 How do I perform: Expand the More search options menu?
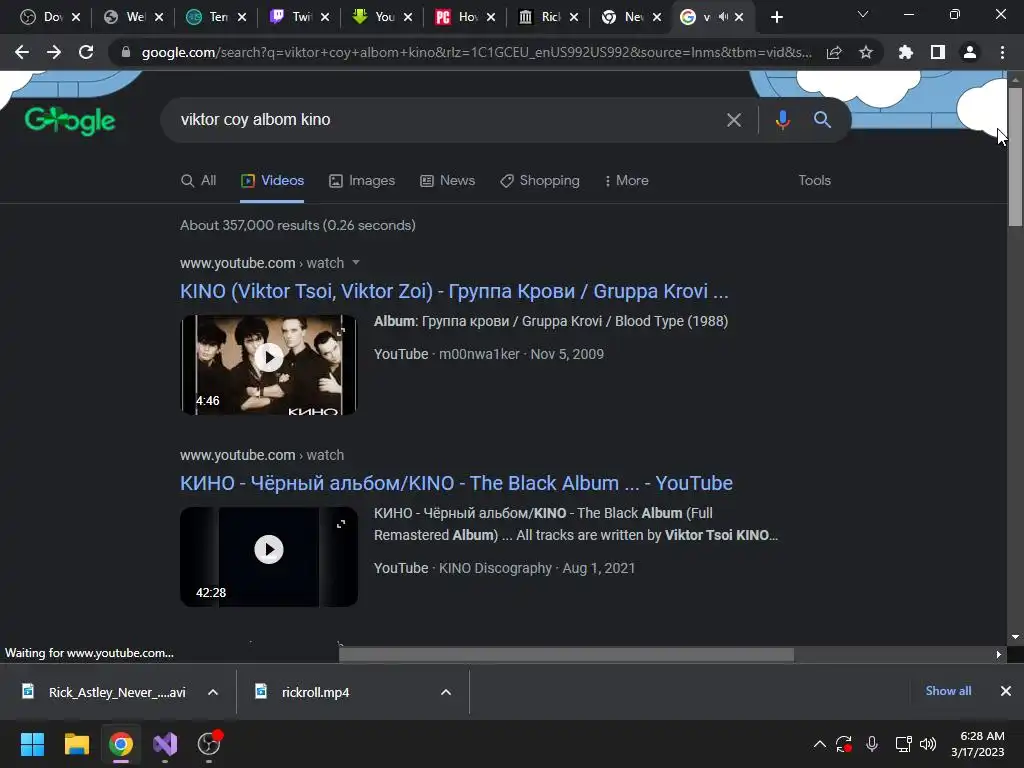tap(626, 180)
